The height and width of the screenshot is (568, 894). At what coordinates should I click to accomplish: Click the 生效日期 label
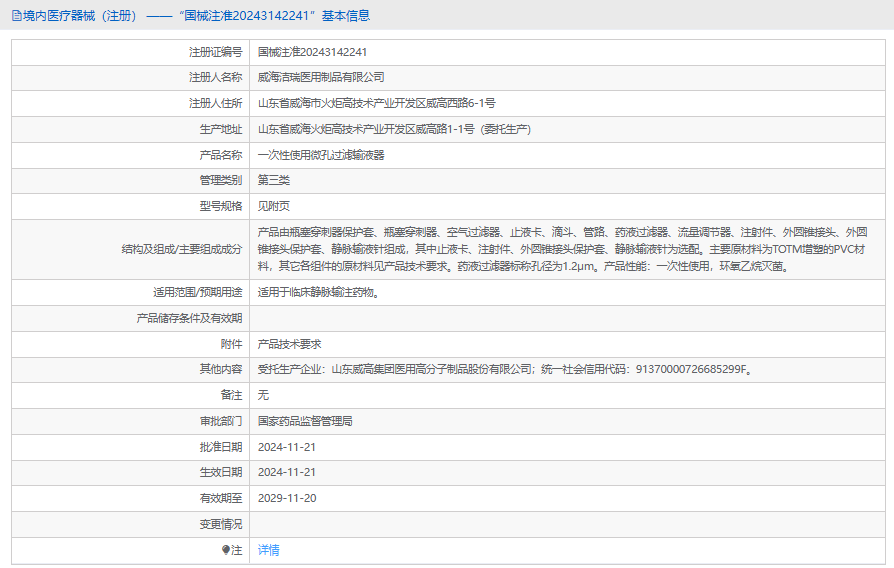(x=221, y=472)
